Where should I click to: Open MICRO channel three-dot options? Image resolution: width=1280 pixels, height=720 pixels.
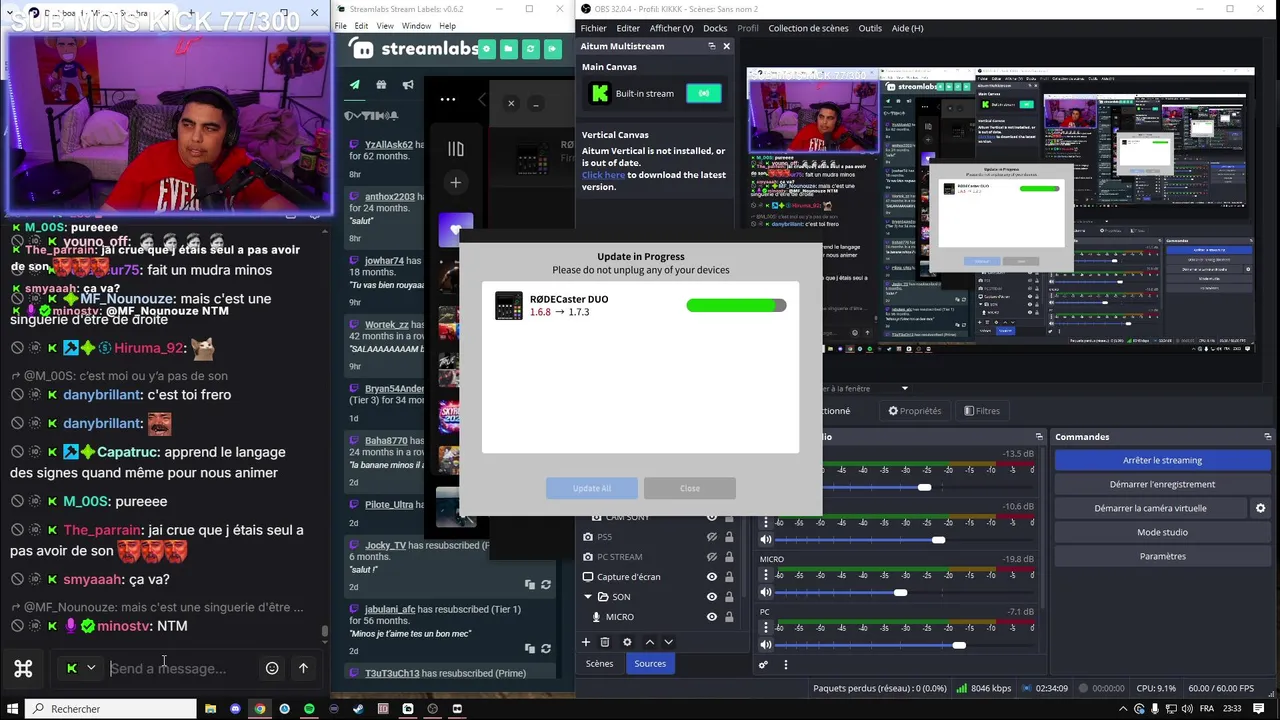click(766, 575)
